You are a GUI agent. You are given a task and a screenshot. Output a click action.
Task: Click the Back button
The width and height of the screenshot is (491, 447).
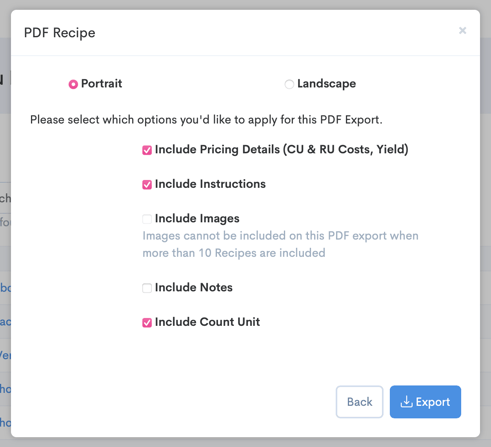coord(359,402)
